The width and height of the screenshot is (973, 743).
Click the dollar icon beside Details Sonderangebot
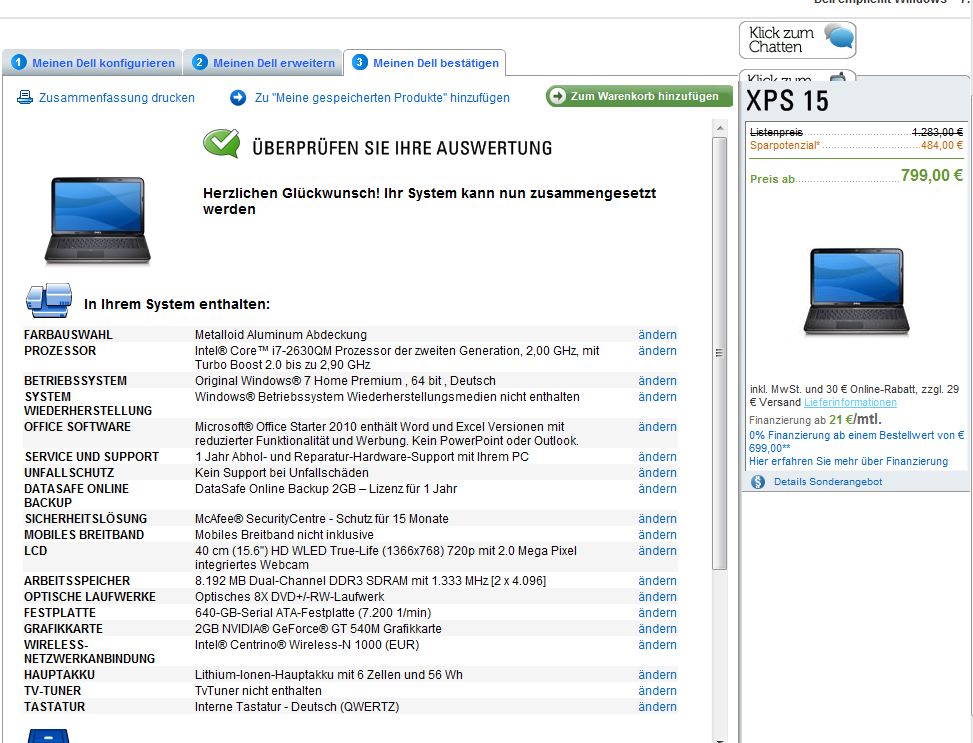tap(758, 482)
